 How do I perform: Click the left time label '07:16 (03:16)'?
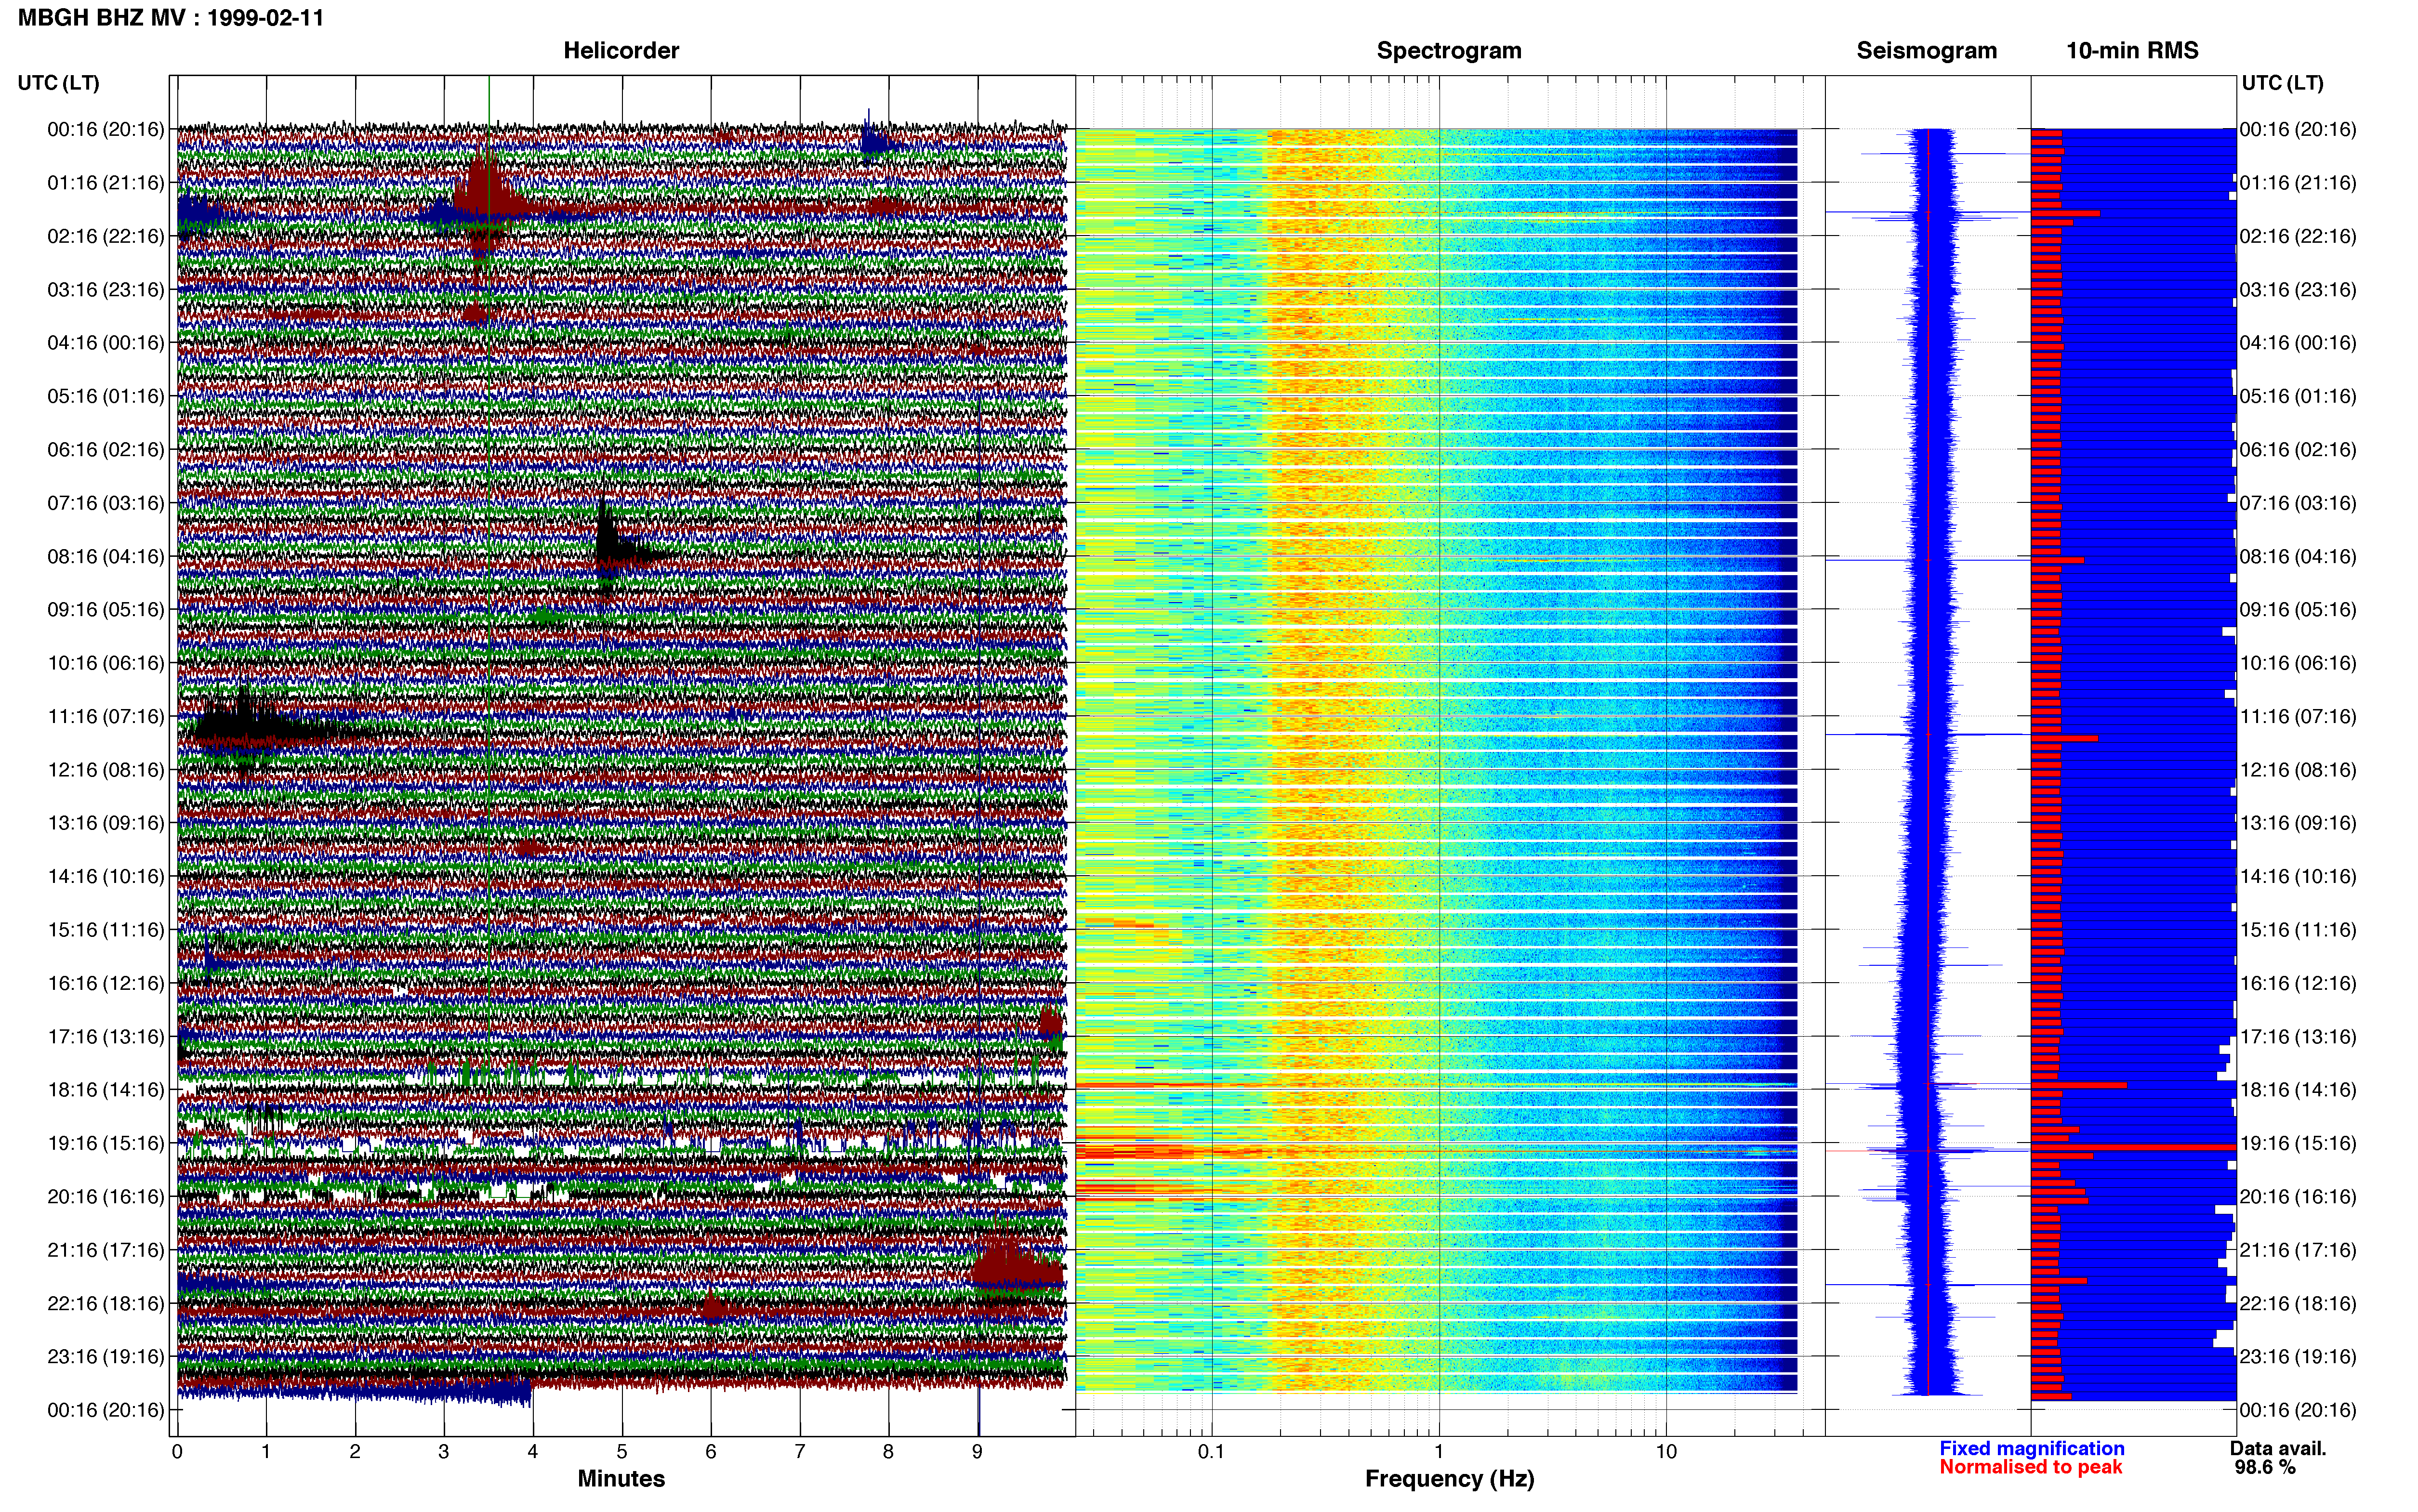click(106, 503)
